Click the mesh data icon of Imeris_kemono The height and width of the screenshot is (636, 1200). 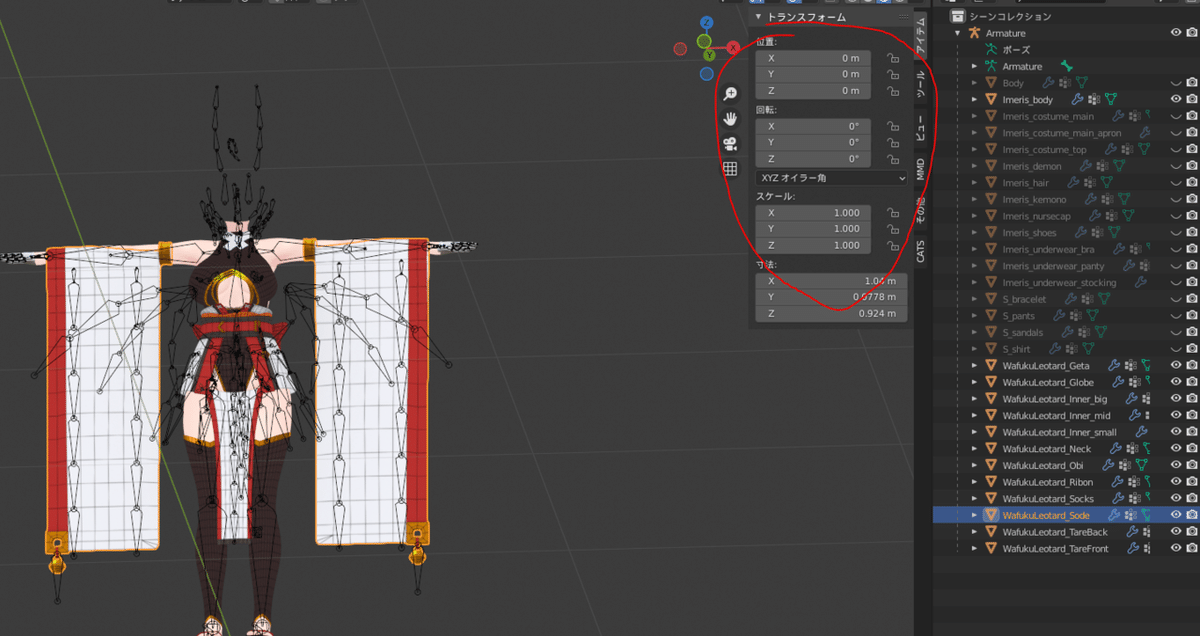(1122, 200)
